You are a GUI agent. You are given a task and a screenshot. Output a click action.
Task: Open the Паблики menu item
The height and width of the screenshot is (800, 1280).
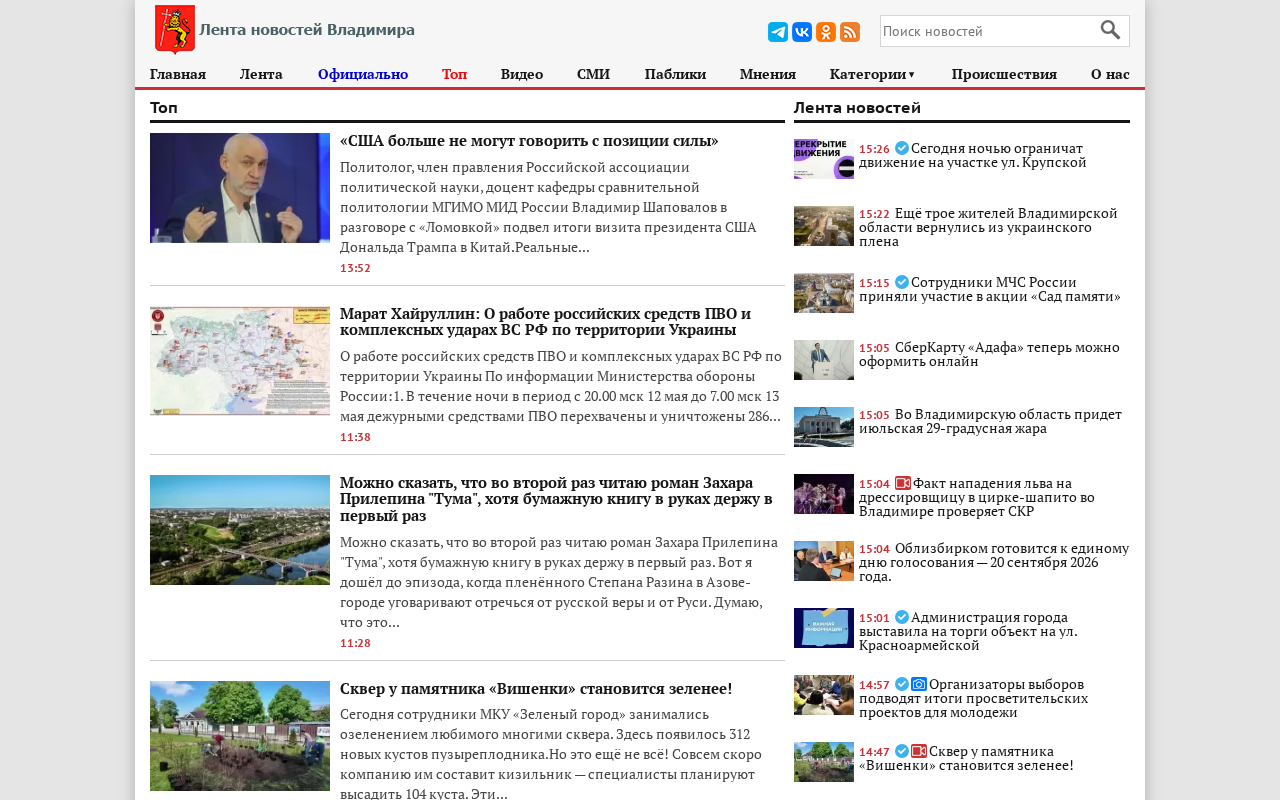(675, 74)
